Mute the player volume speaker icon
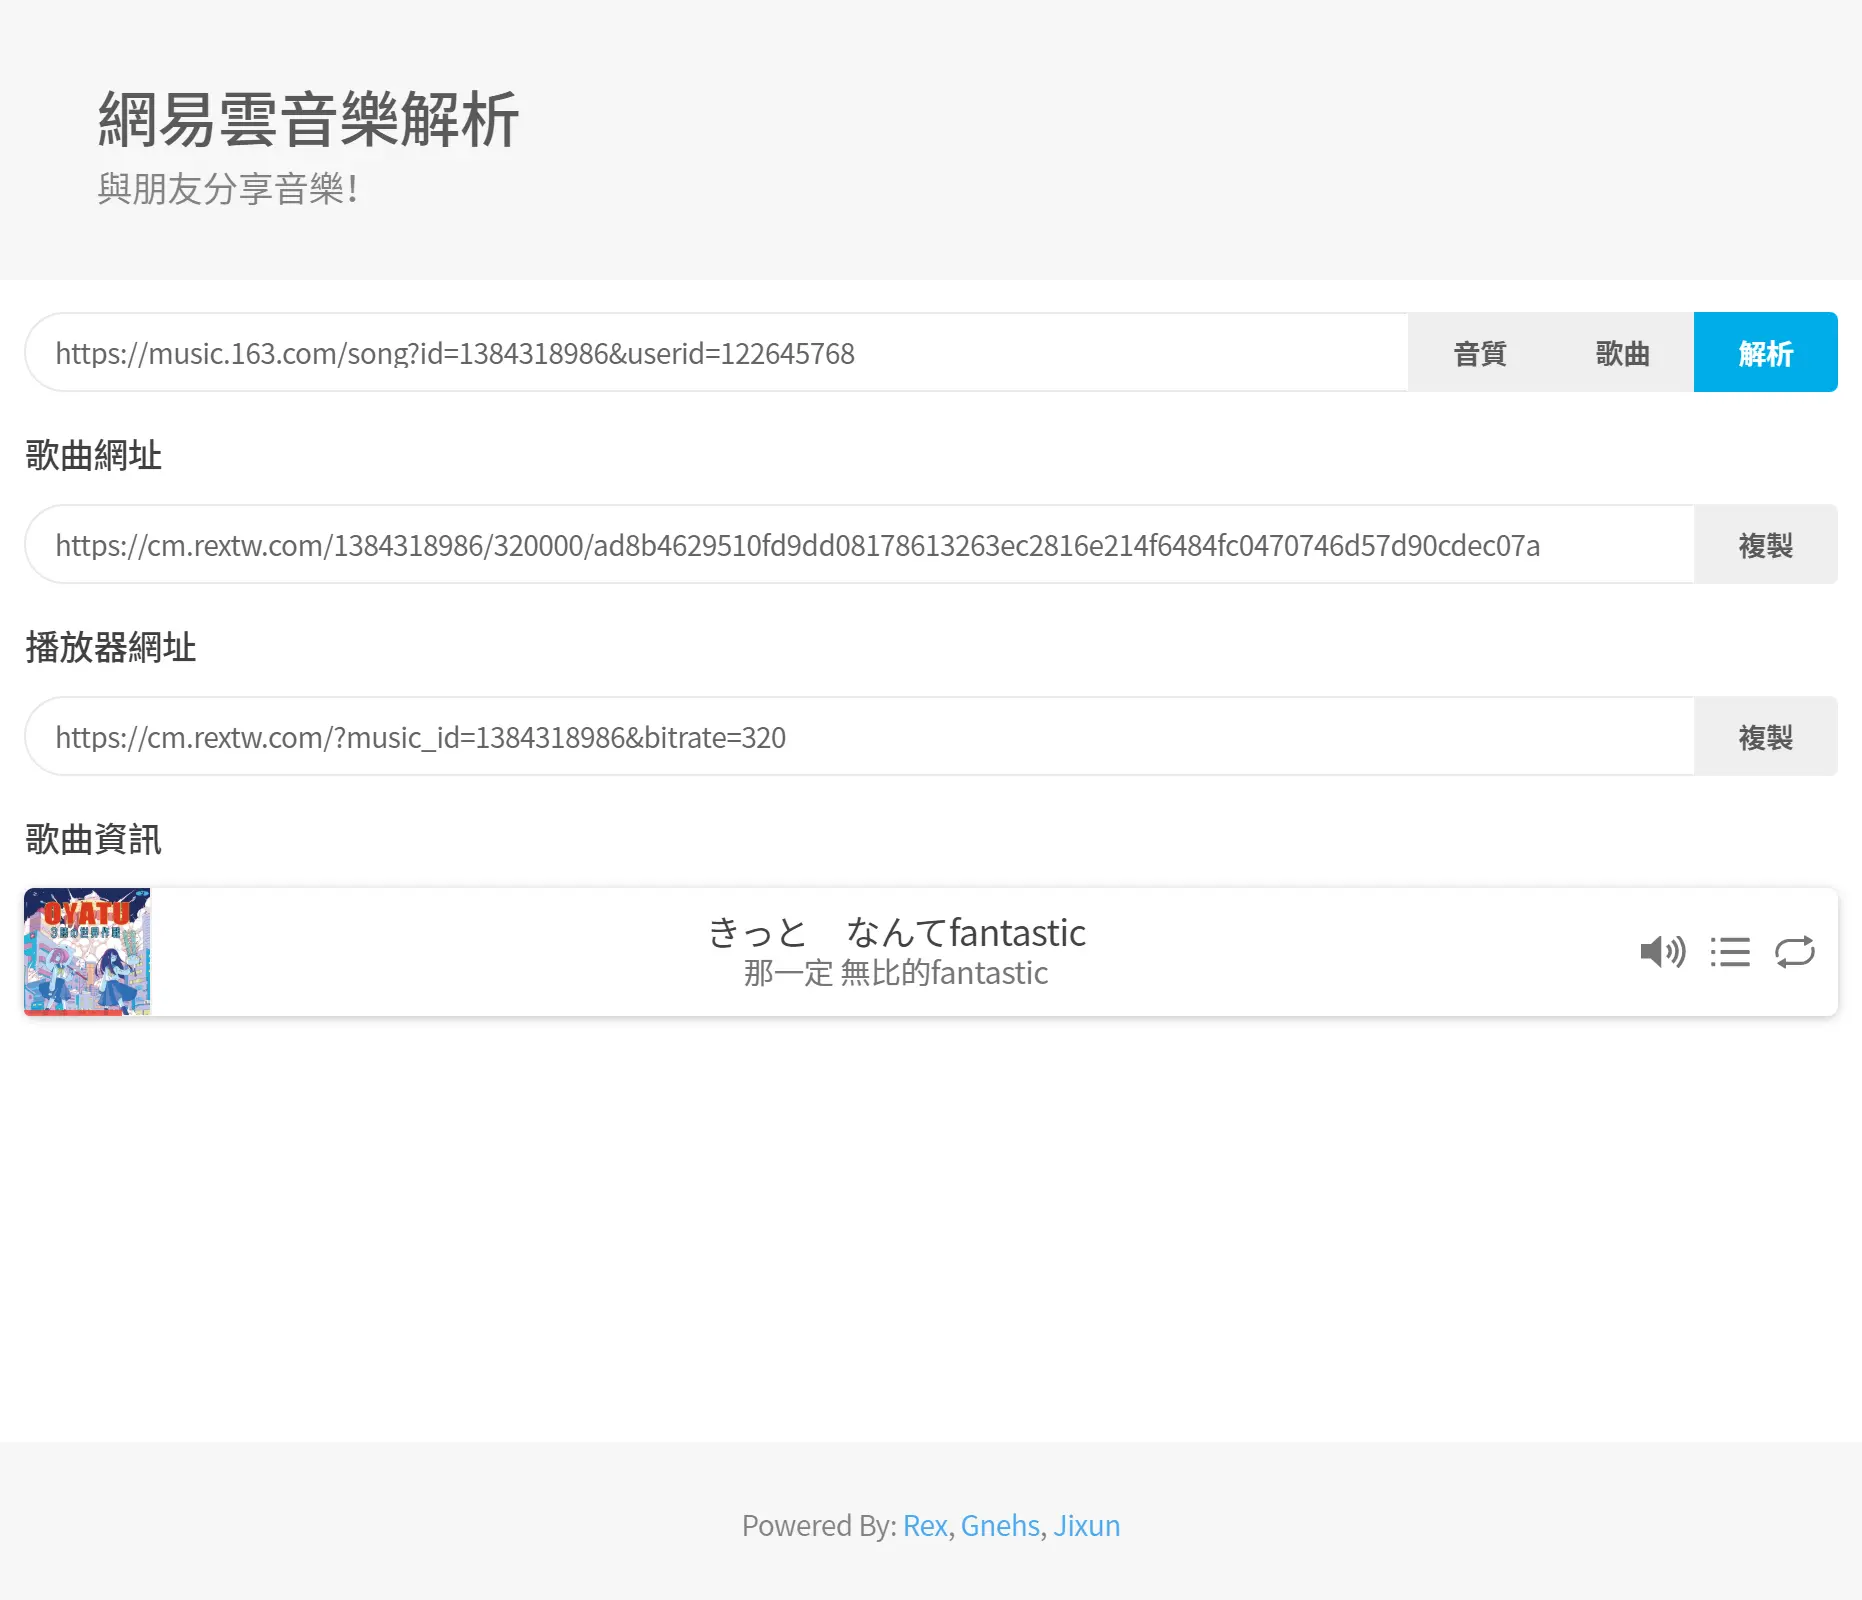Image resolution: width=1862 pixels, height=1600 pixels. tap(1662, 951)
